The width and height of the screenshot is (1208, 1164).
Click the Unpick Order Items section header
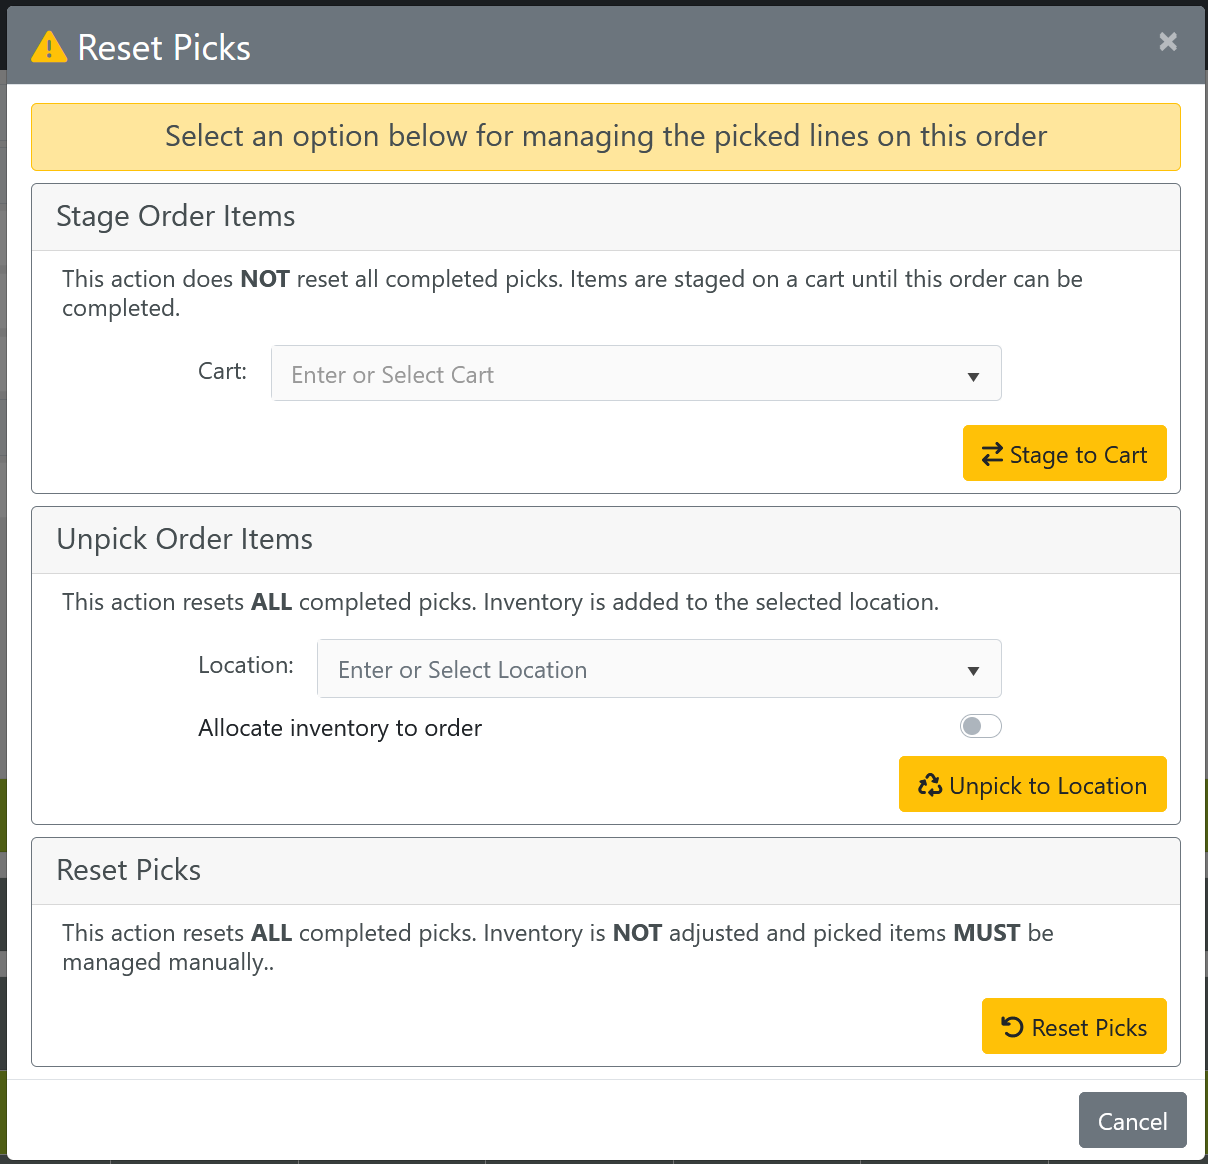[185, 540]
